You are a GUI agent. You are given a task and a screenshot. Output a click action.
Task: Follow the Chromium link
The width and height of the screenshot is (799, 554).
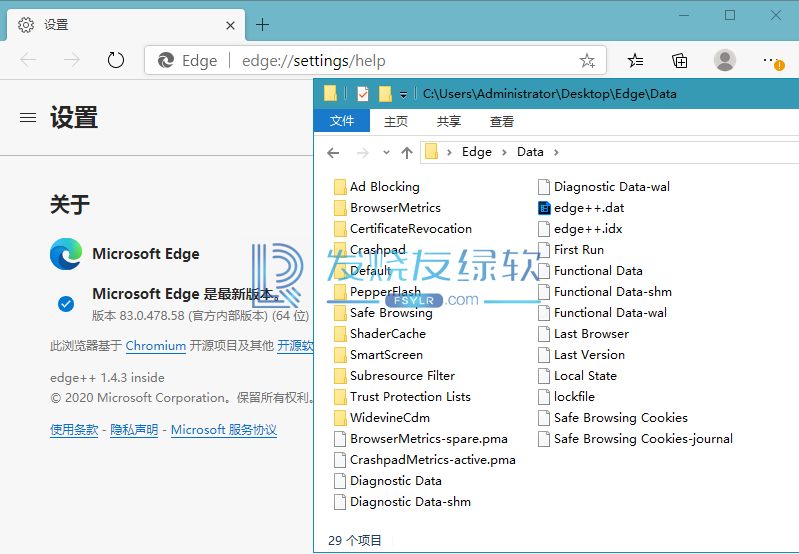tap(155, 346)
